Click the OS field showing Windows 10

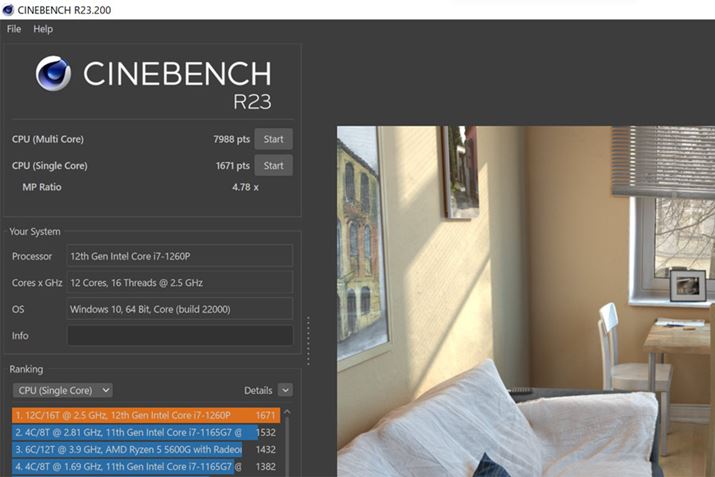point(180,309)
